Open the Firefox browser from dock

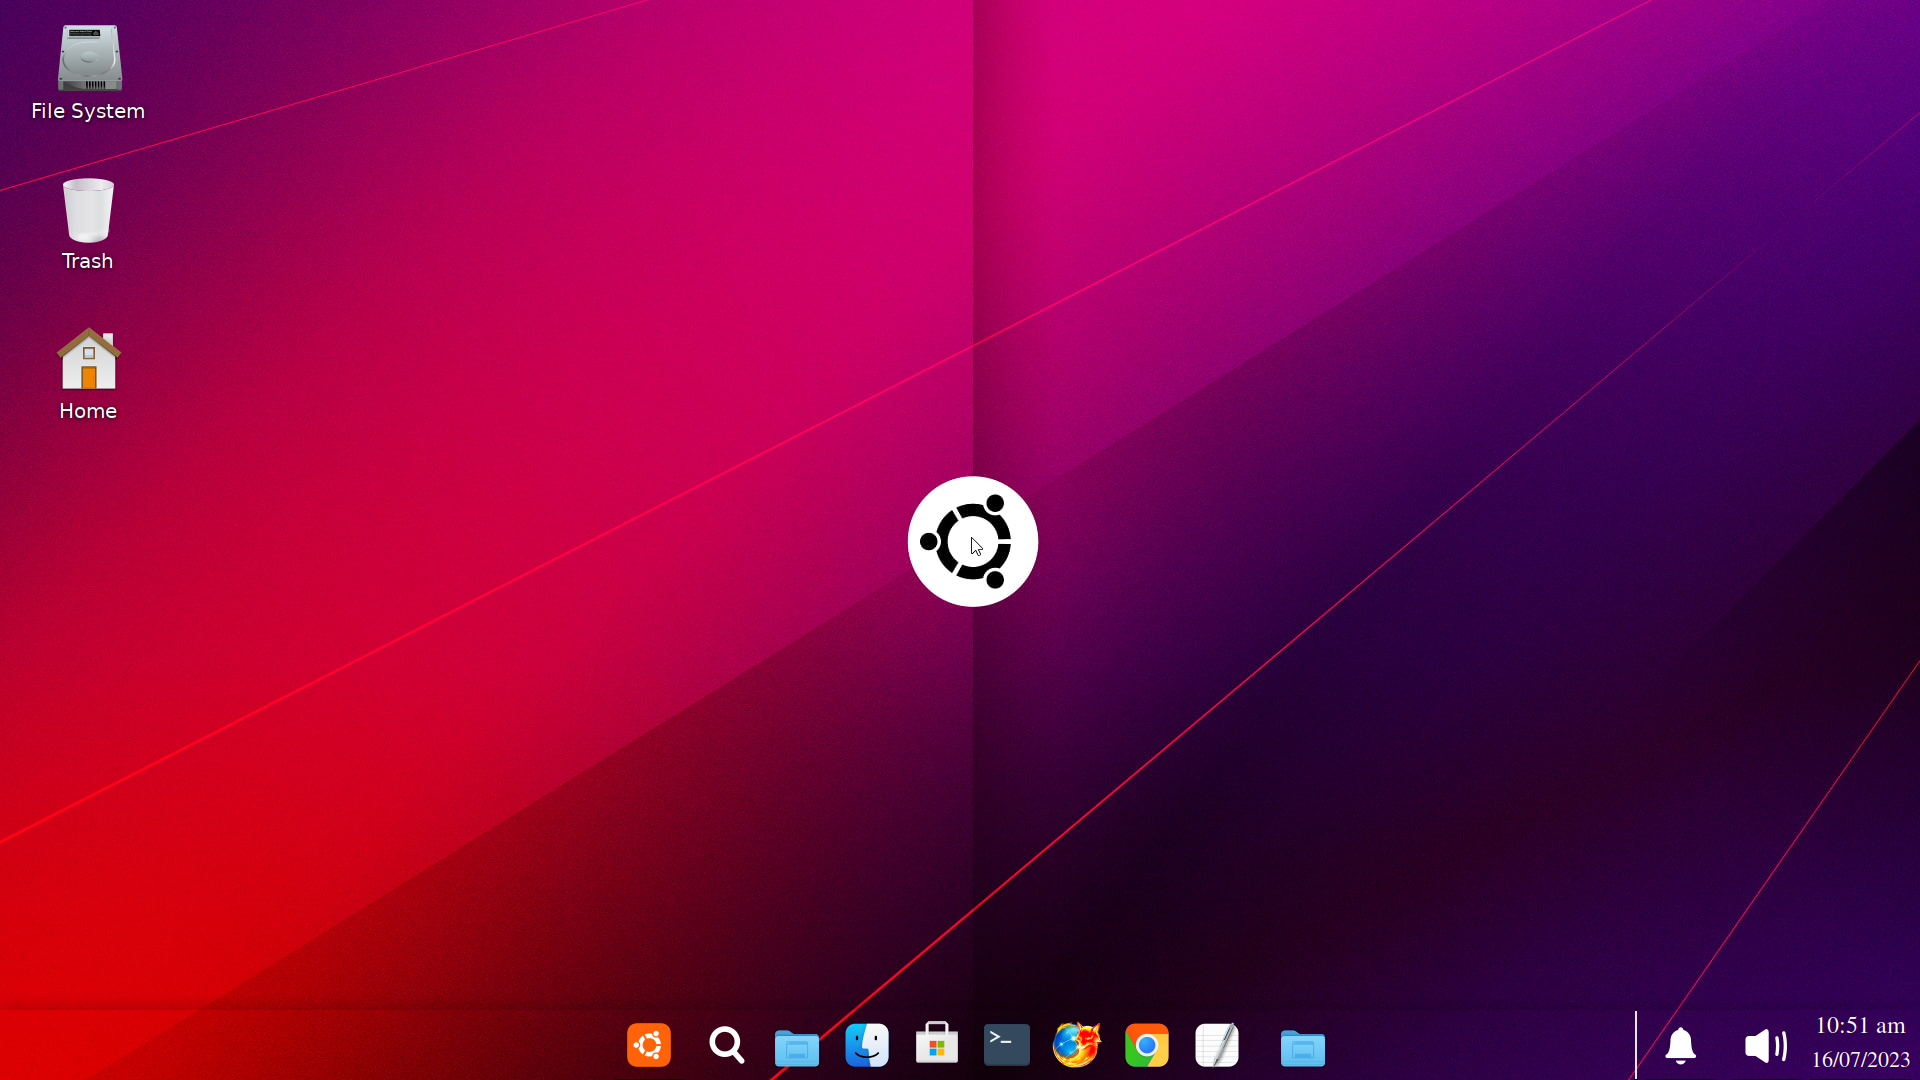coord(1077,1046)
